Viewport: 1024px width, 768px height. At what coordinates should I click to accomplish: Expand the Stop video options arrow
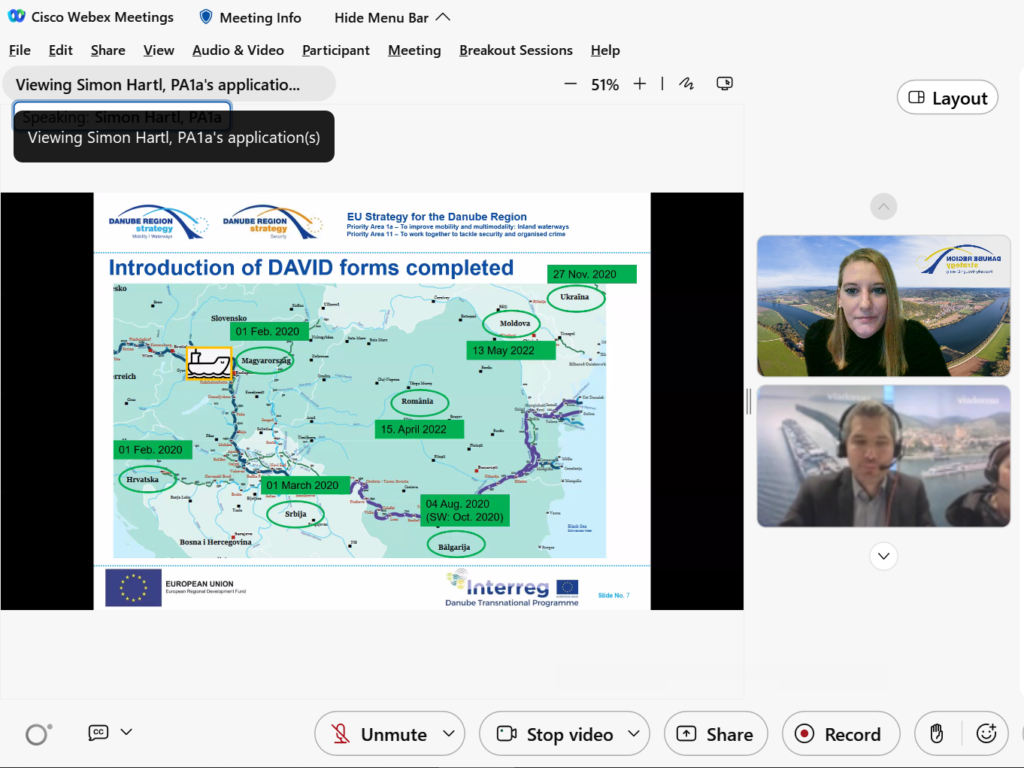pyautogui.click(x=633, y=734)
